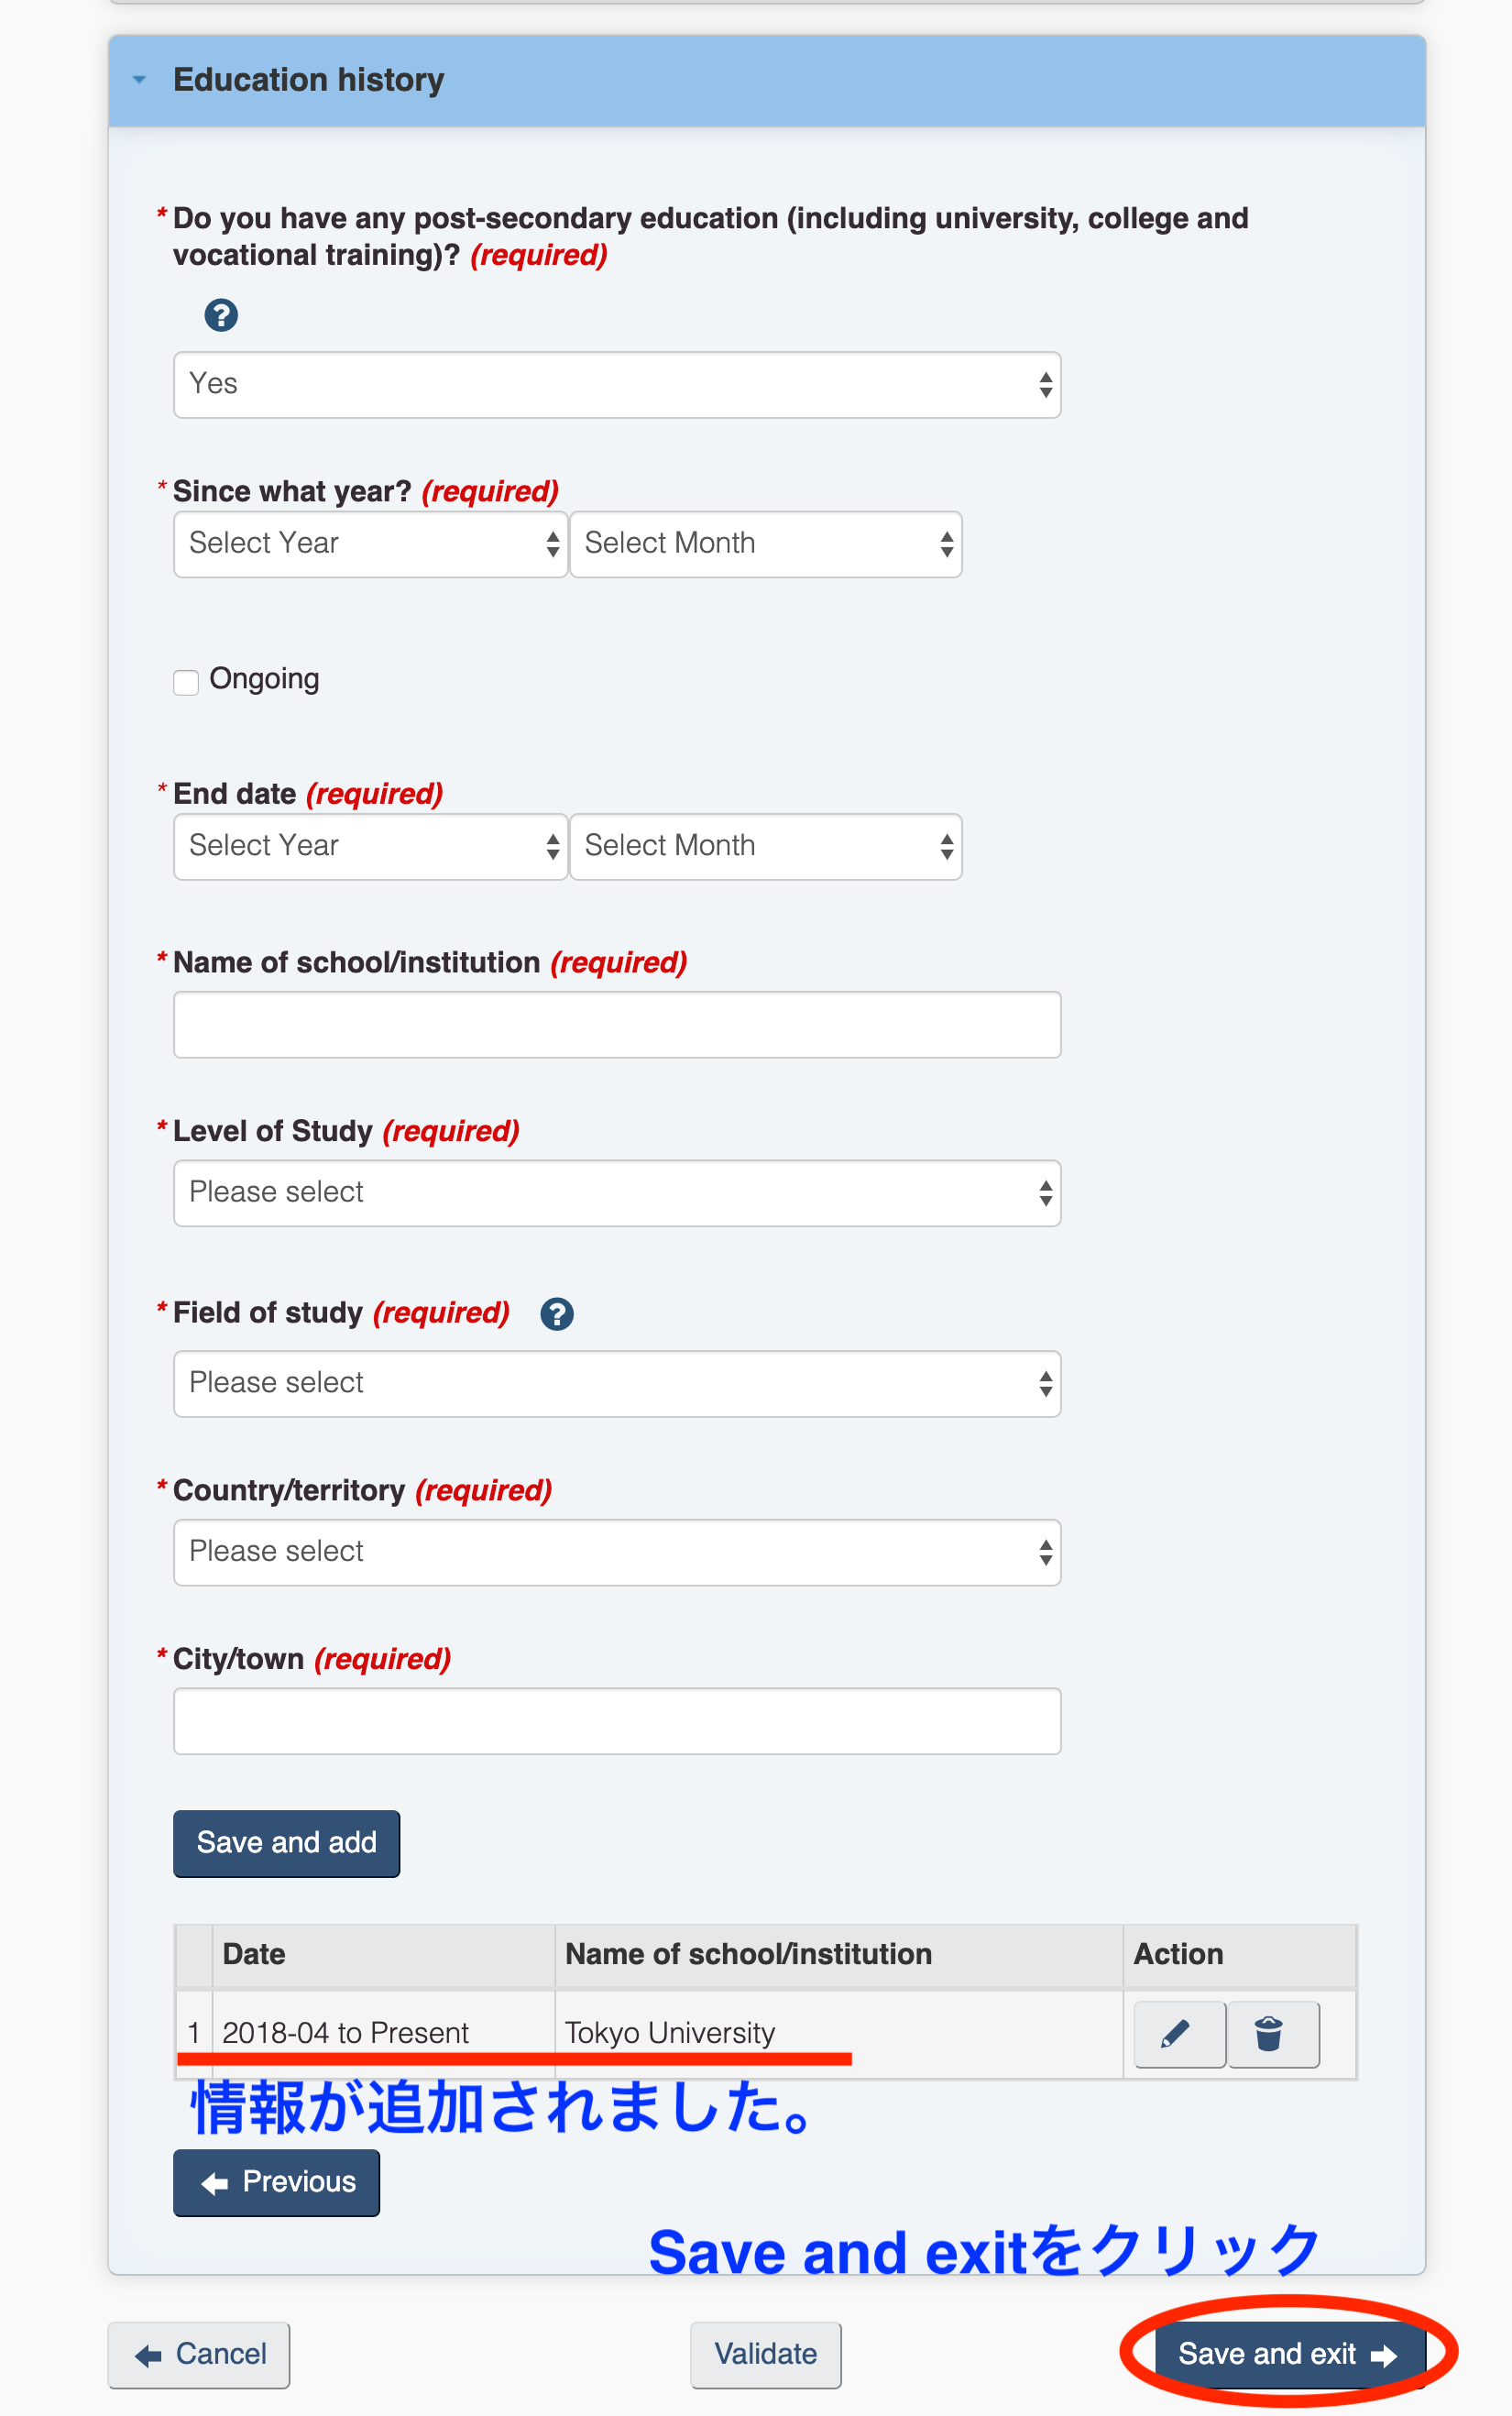Click the help icon under post-secondary education question
The image size is (1512, 2416).
click(x=221, y=316)
